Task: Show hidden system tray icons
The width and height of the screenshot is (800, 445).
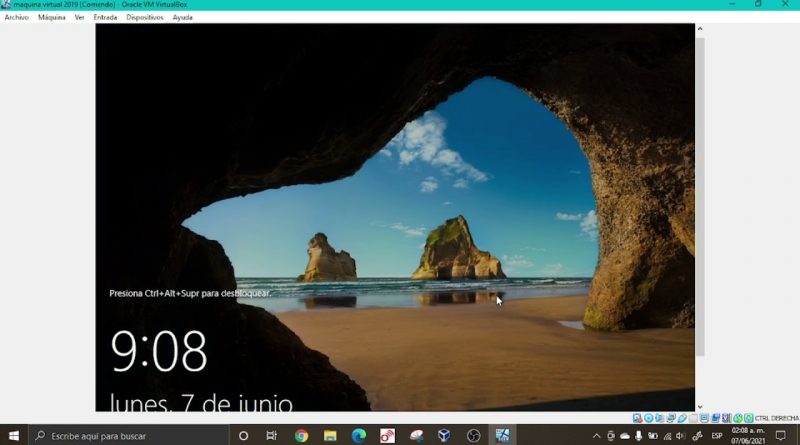Action: click(x=596, y=436)
